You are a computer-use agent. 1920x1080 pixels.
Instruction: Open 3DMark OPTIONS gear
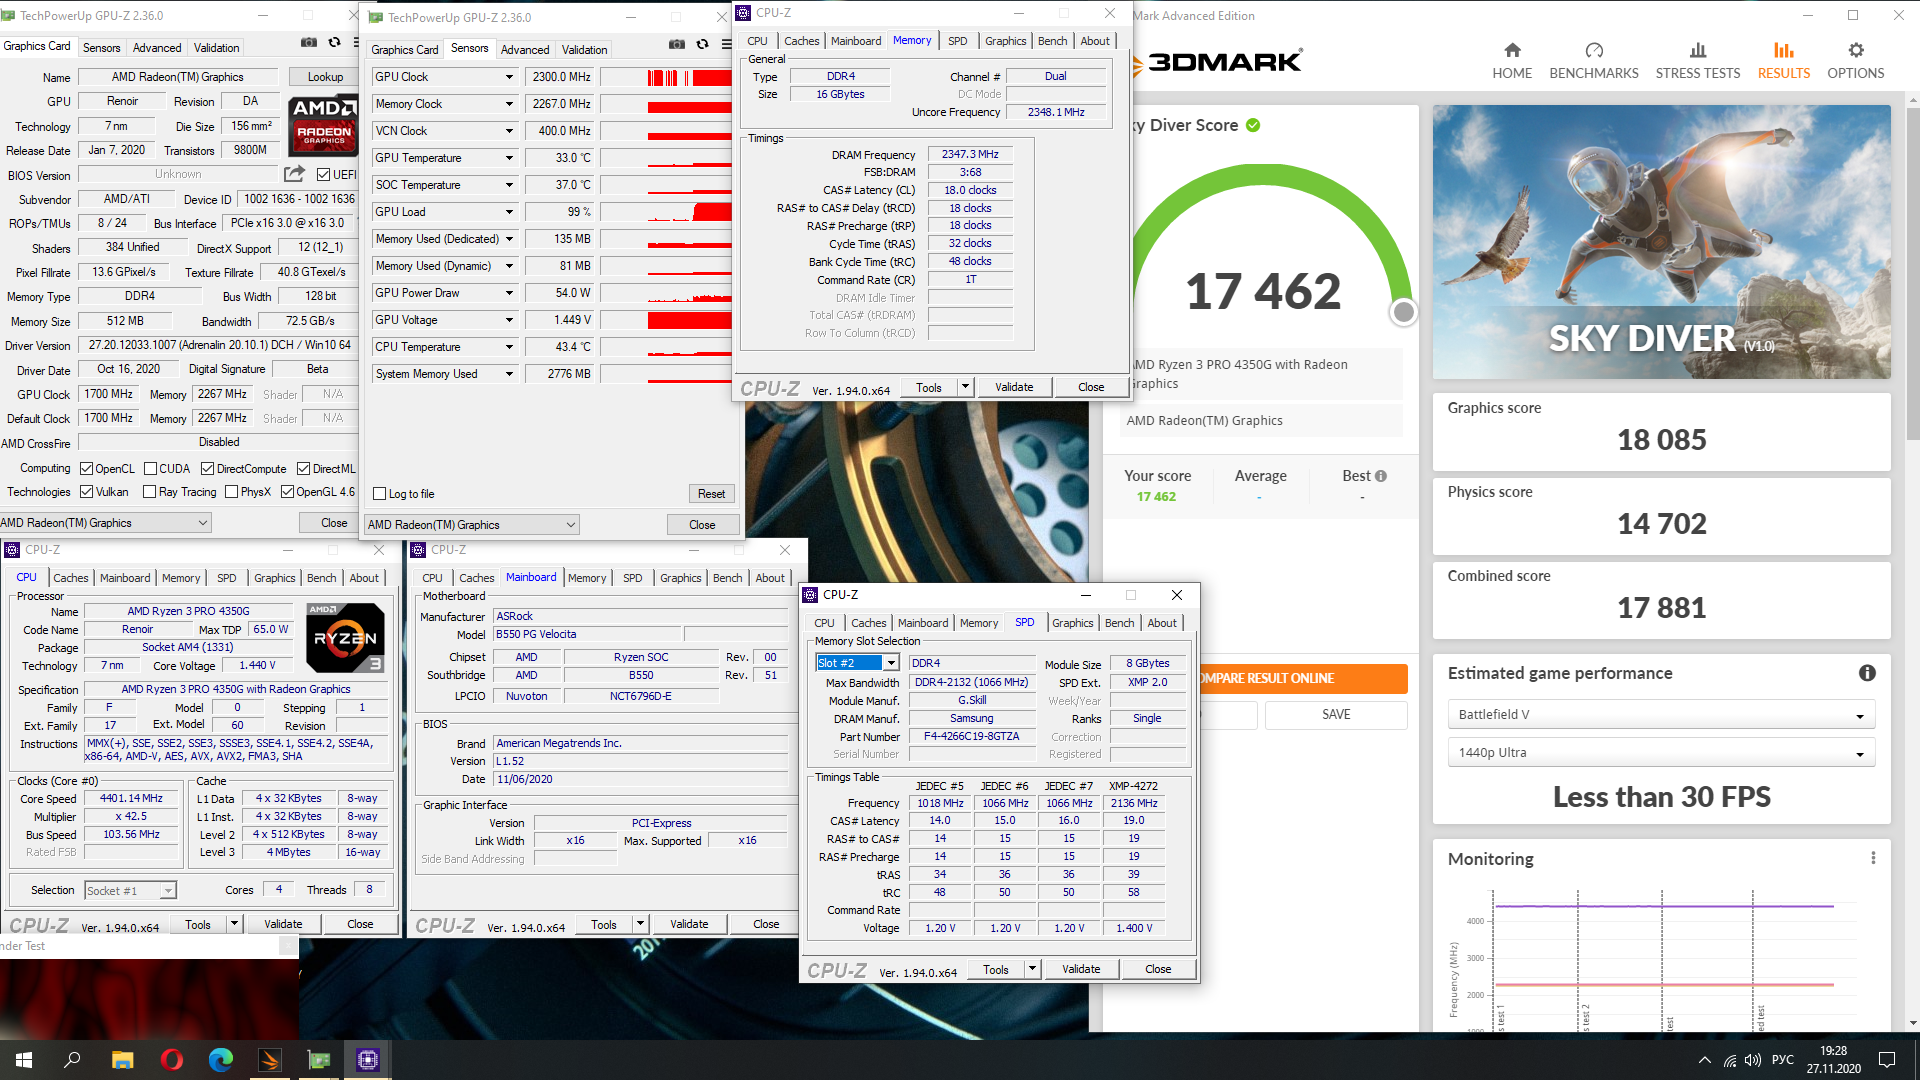point(1855,61)
